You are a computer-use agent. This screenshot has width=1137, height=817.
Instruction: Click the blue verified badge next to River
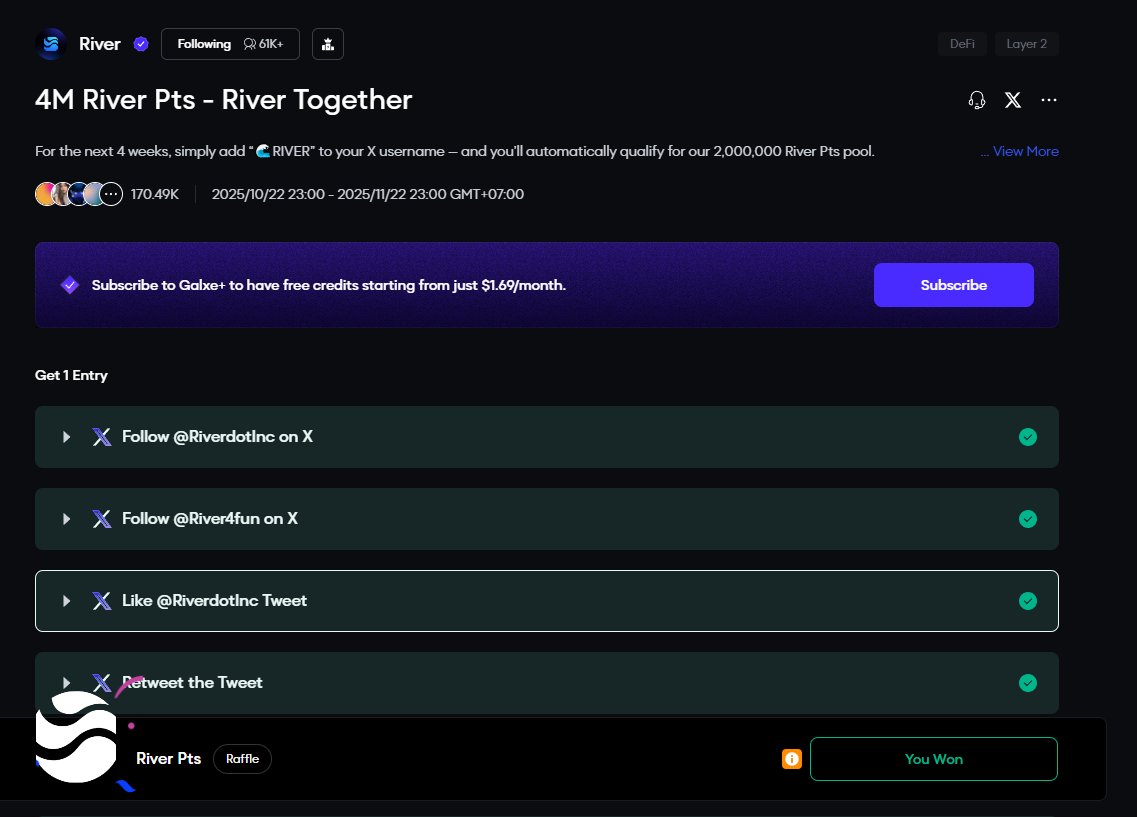coord(141,44)
